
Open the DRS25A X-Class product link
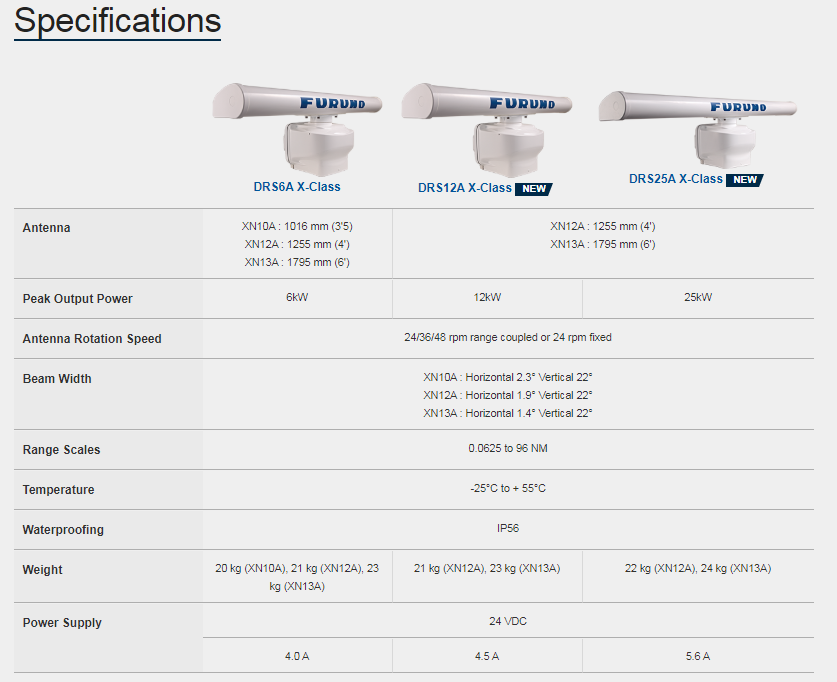pos(675,179)
